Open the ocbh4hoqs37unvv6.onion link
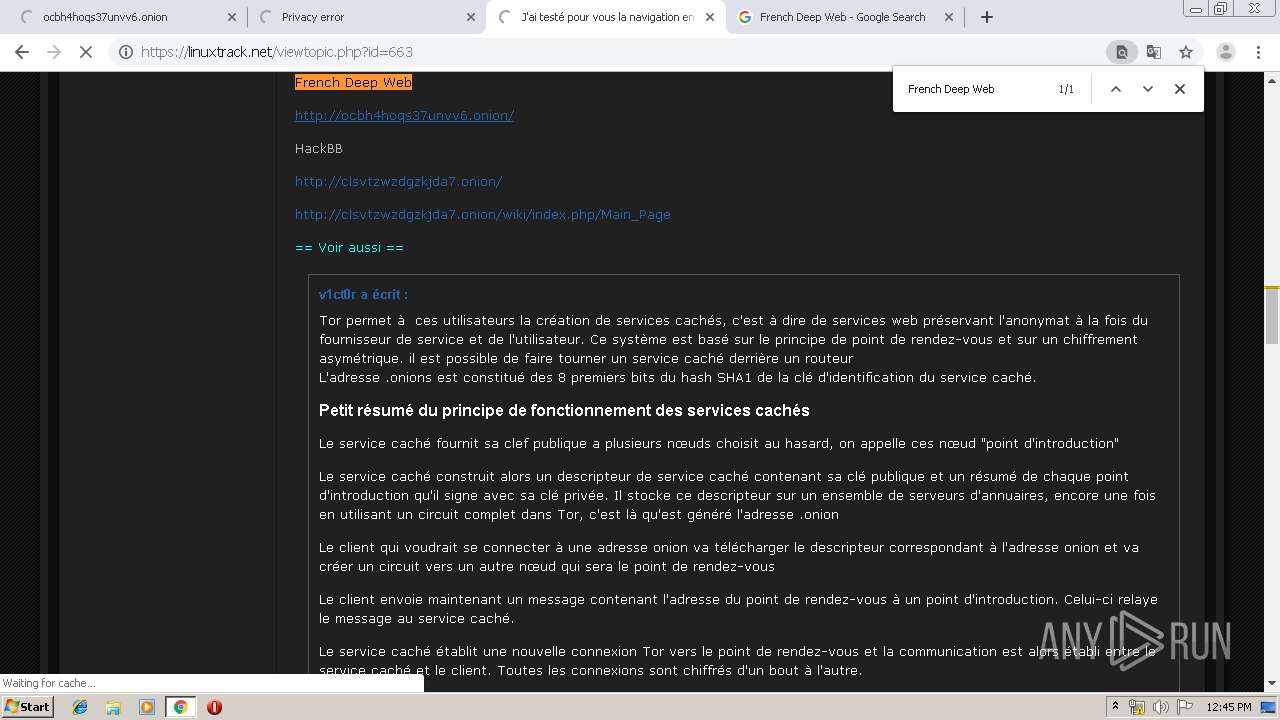 [404, 115]
